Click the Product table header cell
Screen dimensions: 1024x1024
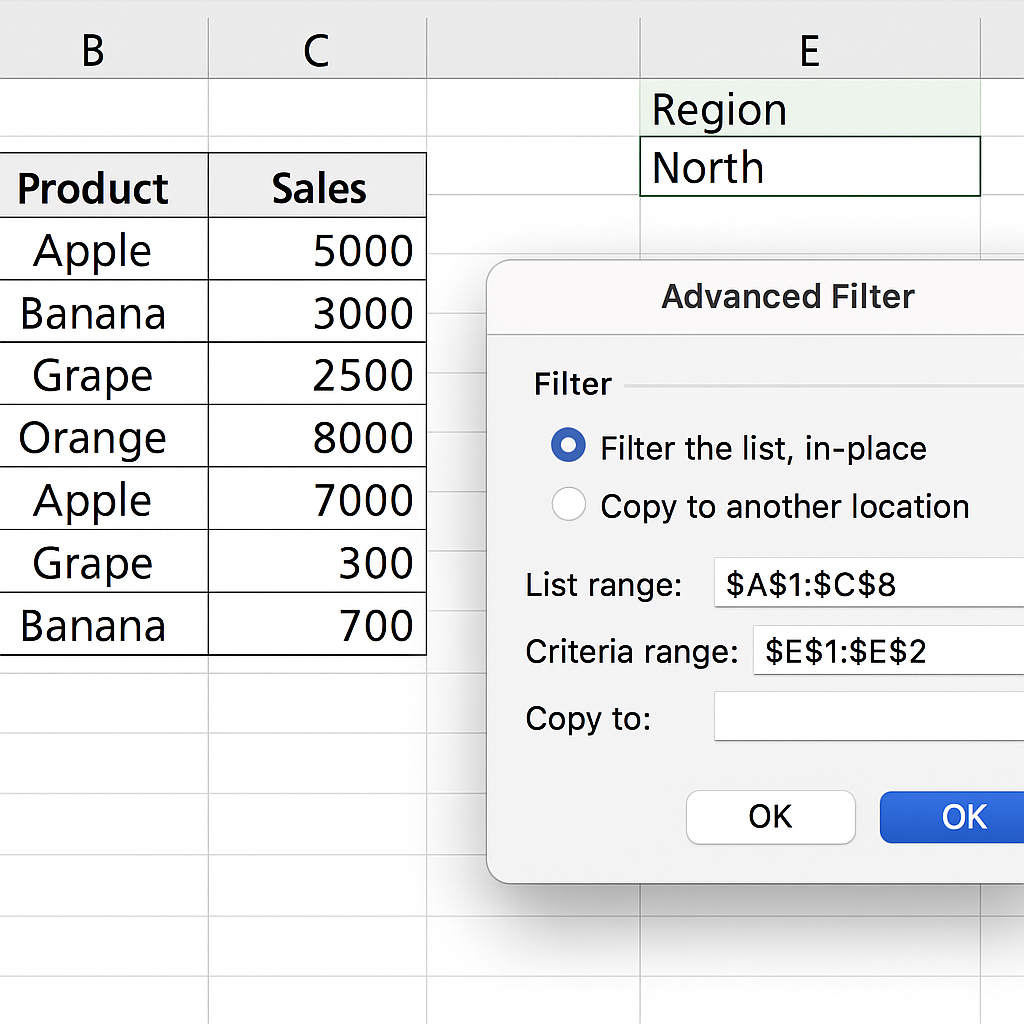point(93,188)
